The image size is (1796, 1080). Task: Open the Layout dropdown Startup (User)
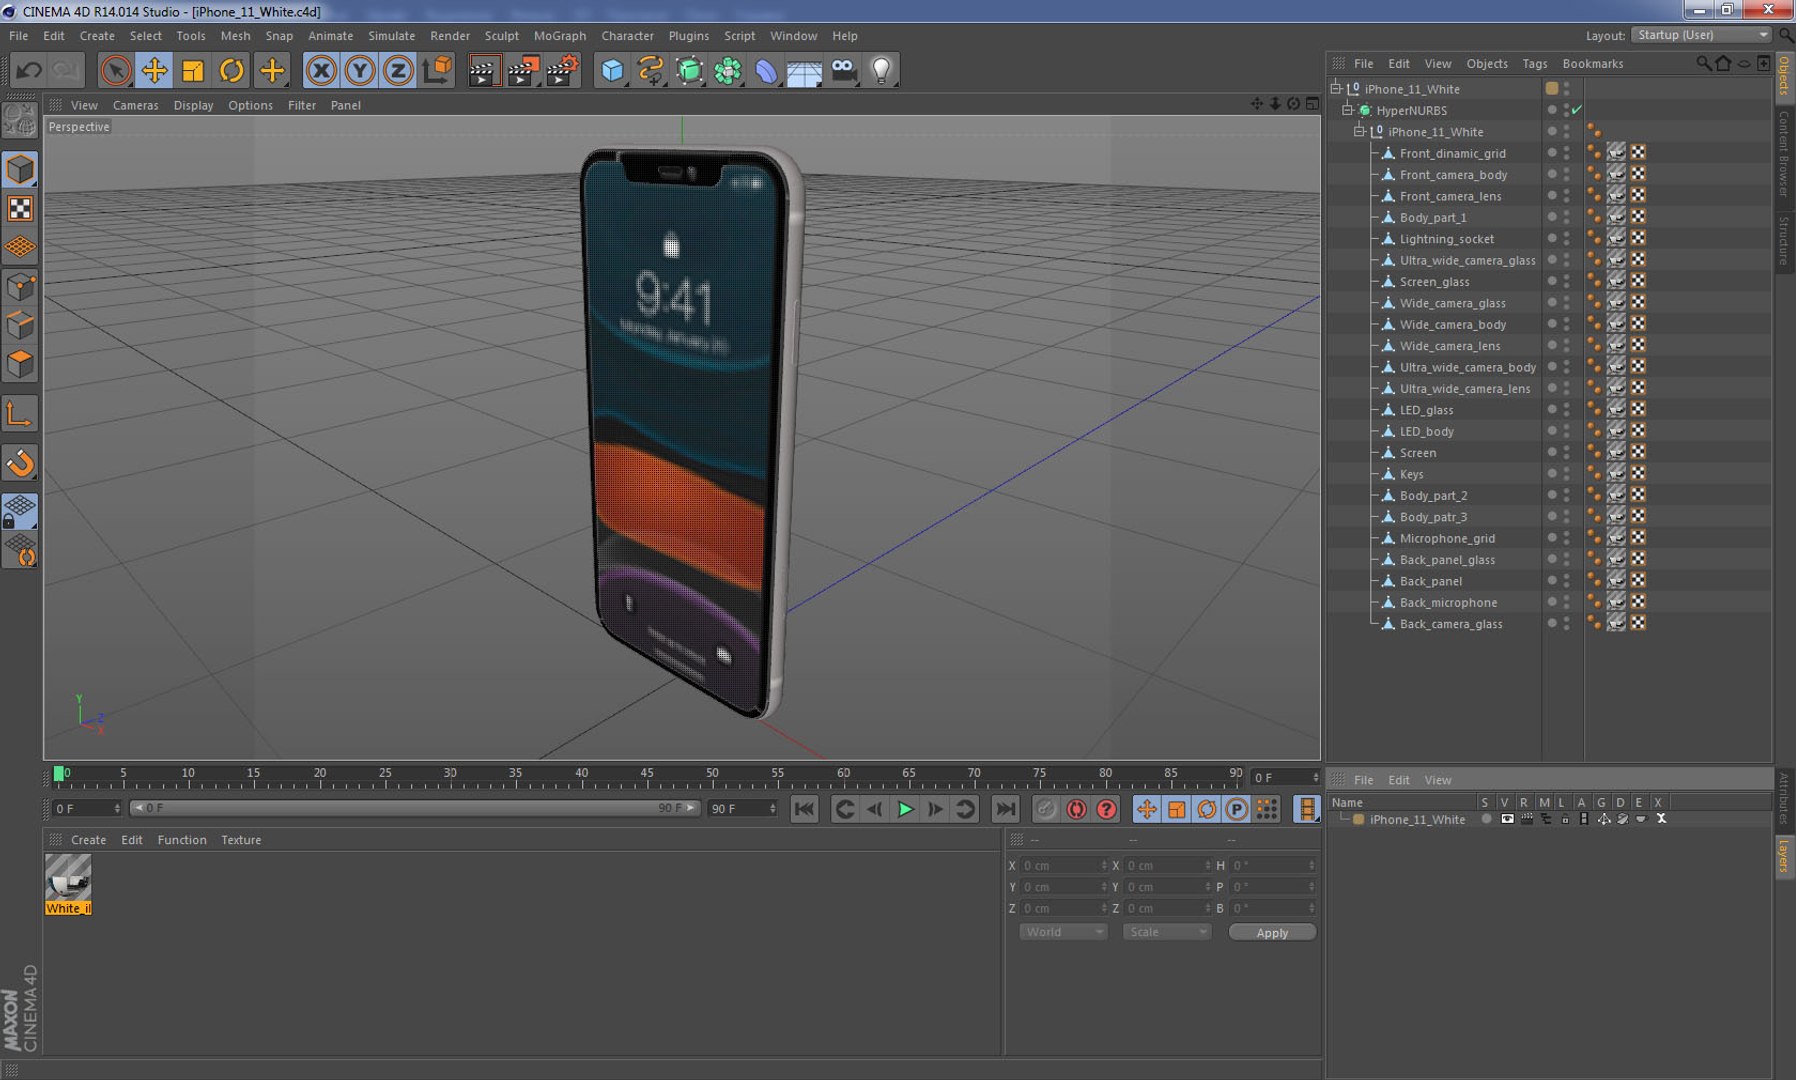point(1702,35)
